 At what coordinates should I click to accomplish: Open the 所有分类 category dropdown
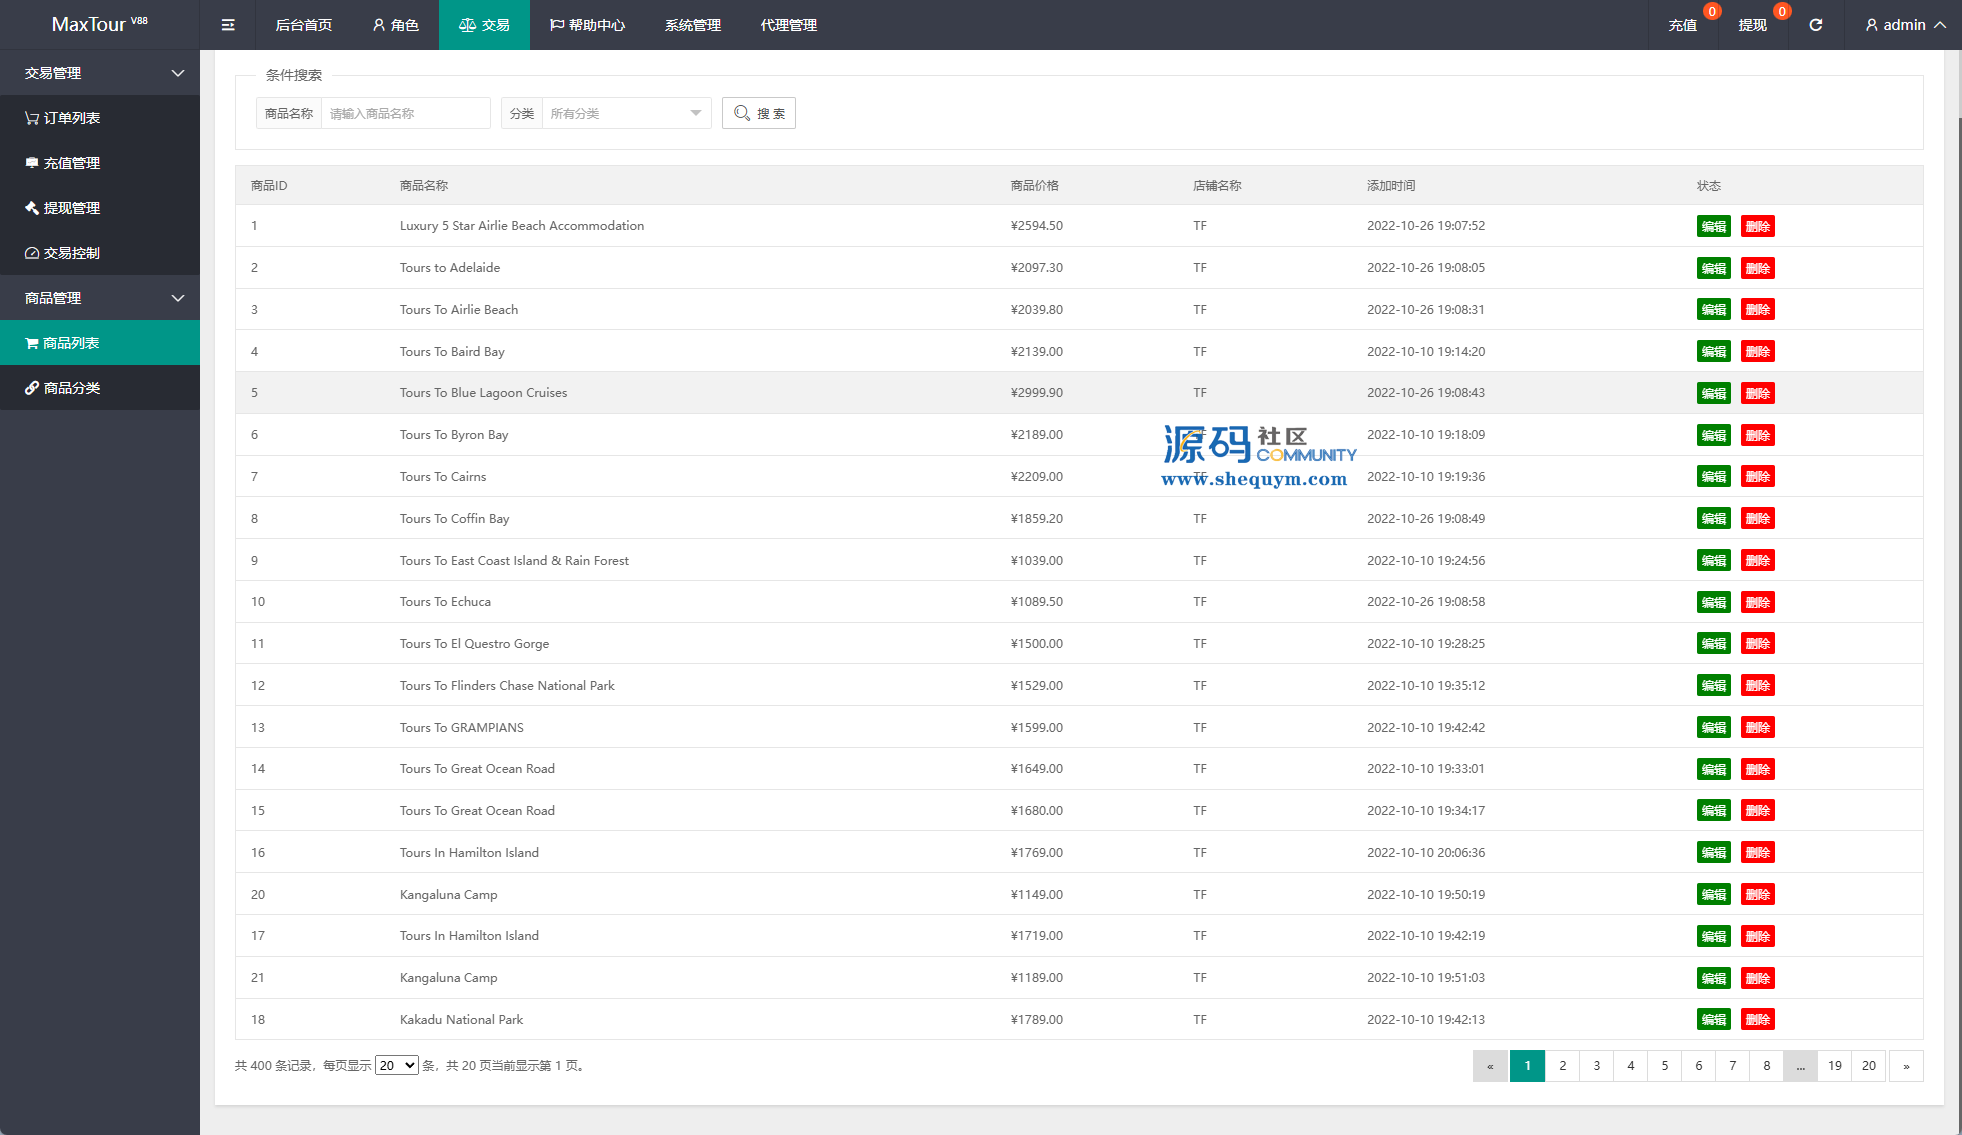[x=625, y=113]
